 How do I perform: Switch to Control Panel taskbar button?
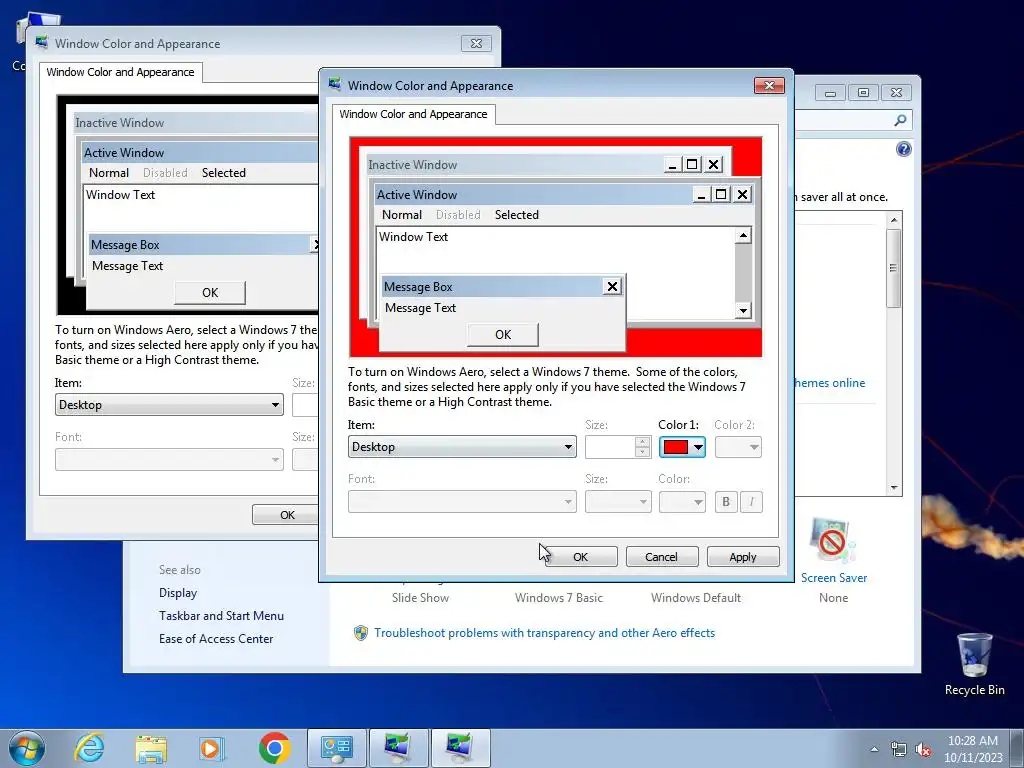point(336,748)
